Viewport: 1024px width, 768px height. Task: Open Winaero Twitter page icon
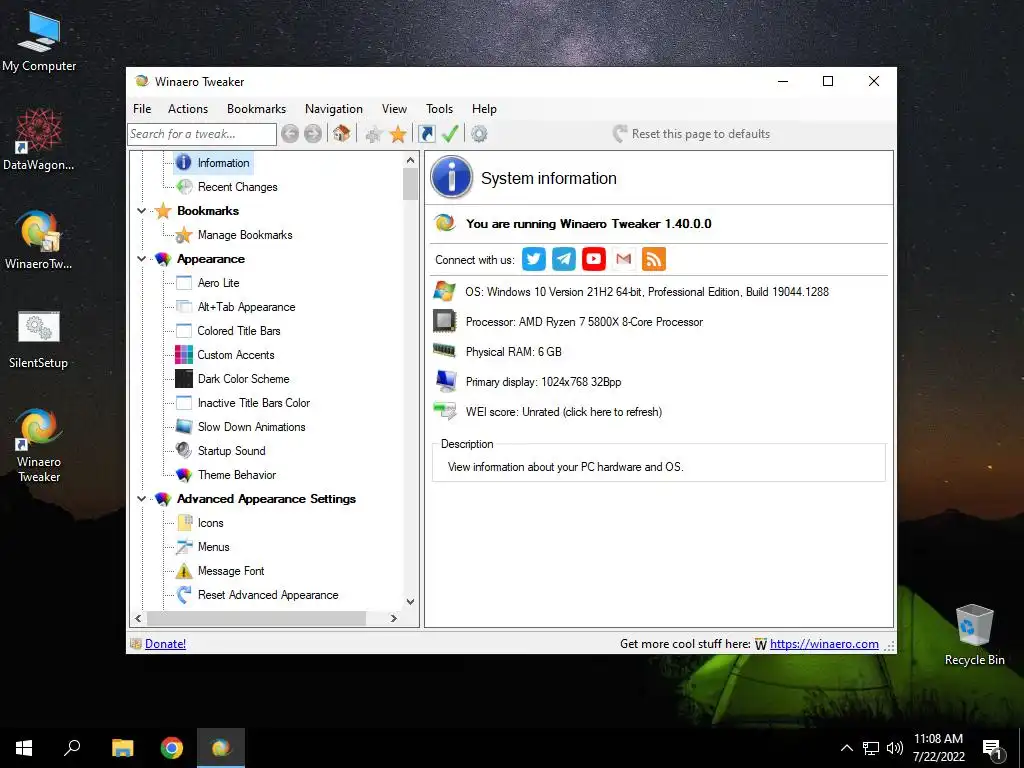point(534,259)
